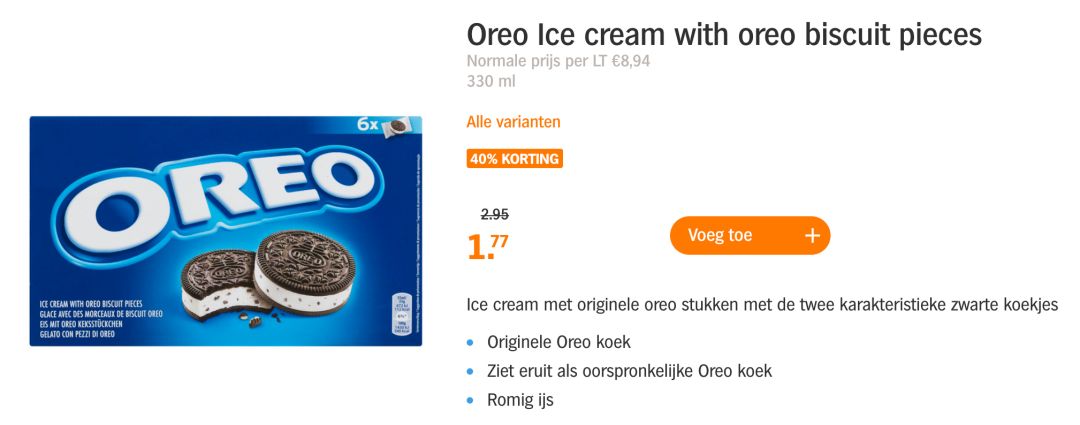The height and width of the screenshot is (425, 1080).
Task: Click the product description sentence
Action: coord(762,305)
